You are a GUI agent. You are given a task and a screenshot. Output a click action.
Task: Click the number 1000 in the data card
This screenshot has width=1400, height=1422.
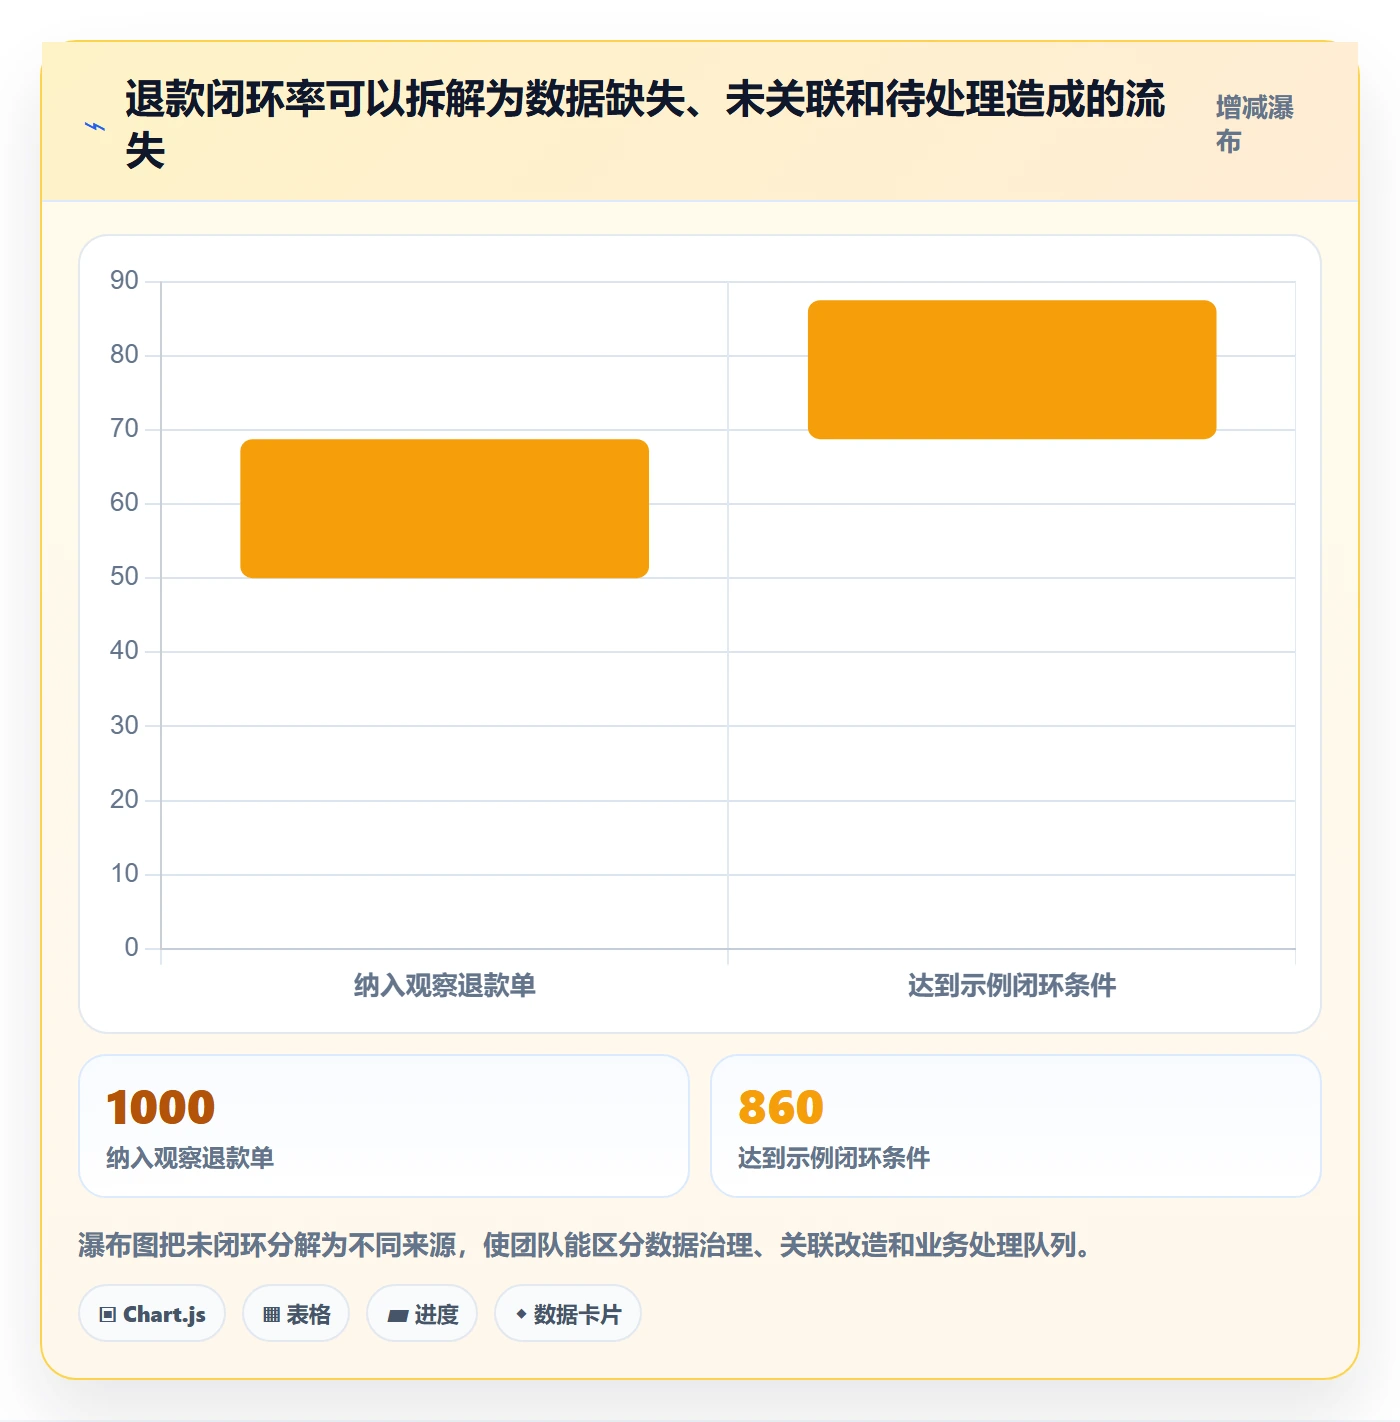click(161, 1107)
